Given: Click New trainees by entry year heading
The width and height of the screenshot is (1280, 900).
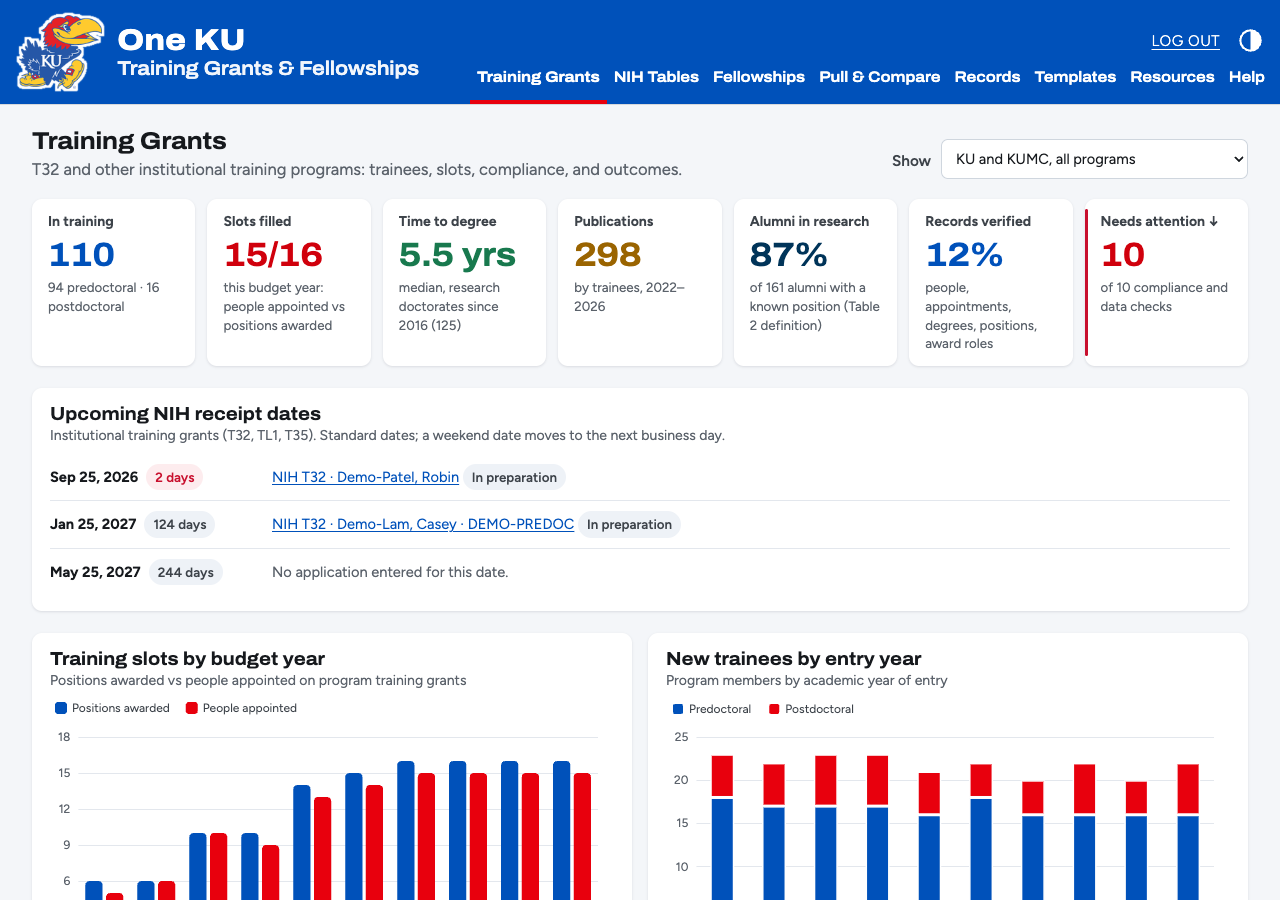Looking at the screenshot, I should 793,658.
